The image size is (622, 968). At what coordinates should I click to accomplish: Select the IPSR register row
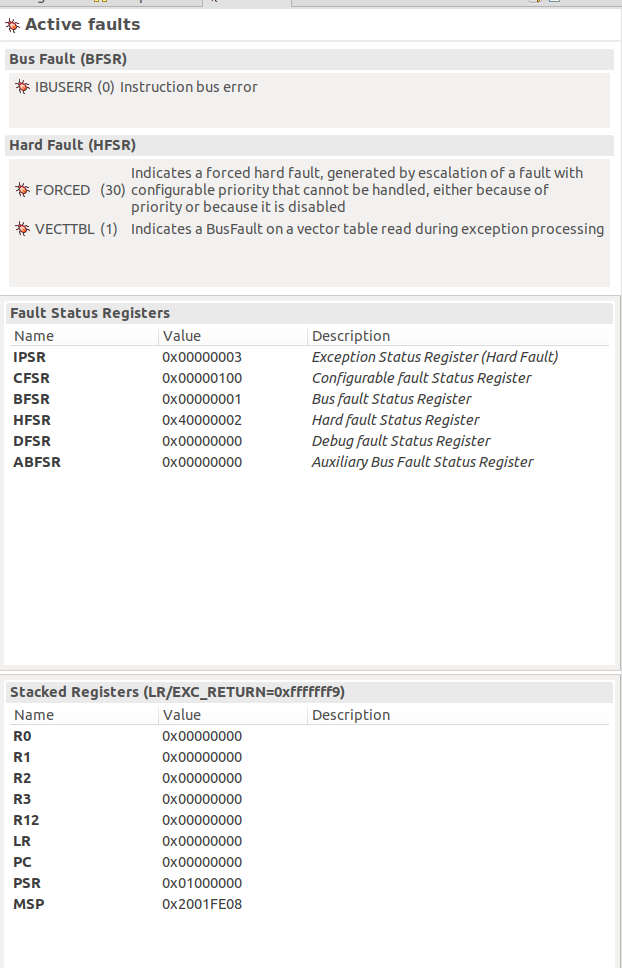coord(30,357)
